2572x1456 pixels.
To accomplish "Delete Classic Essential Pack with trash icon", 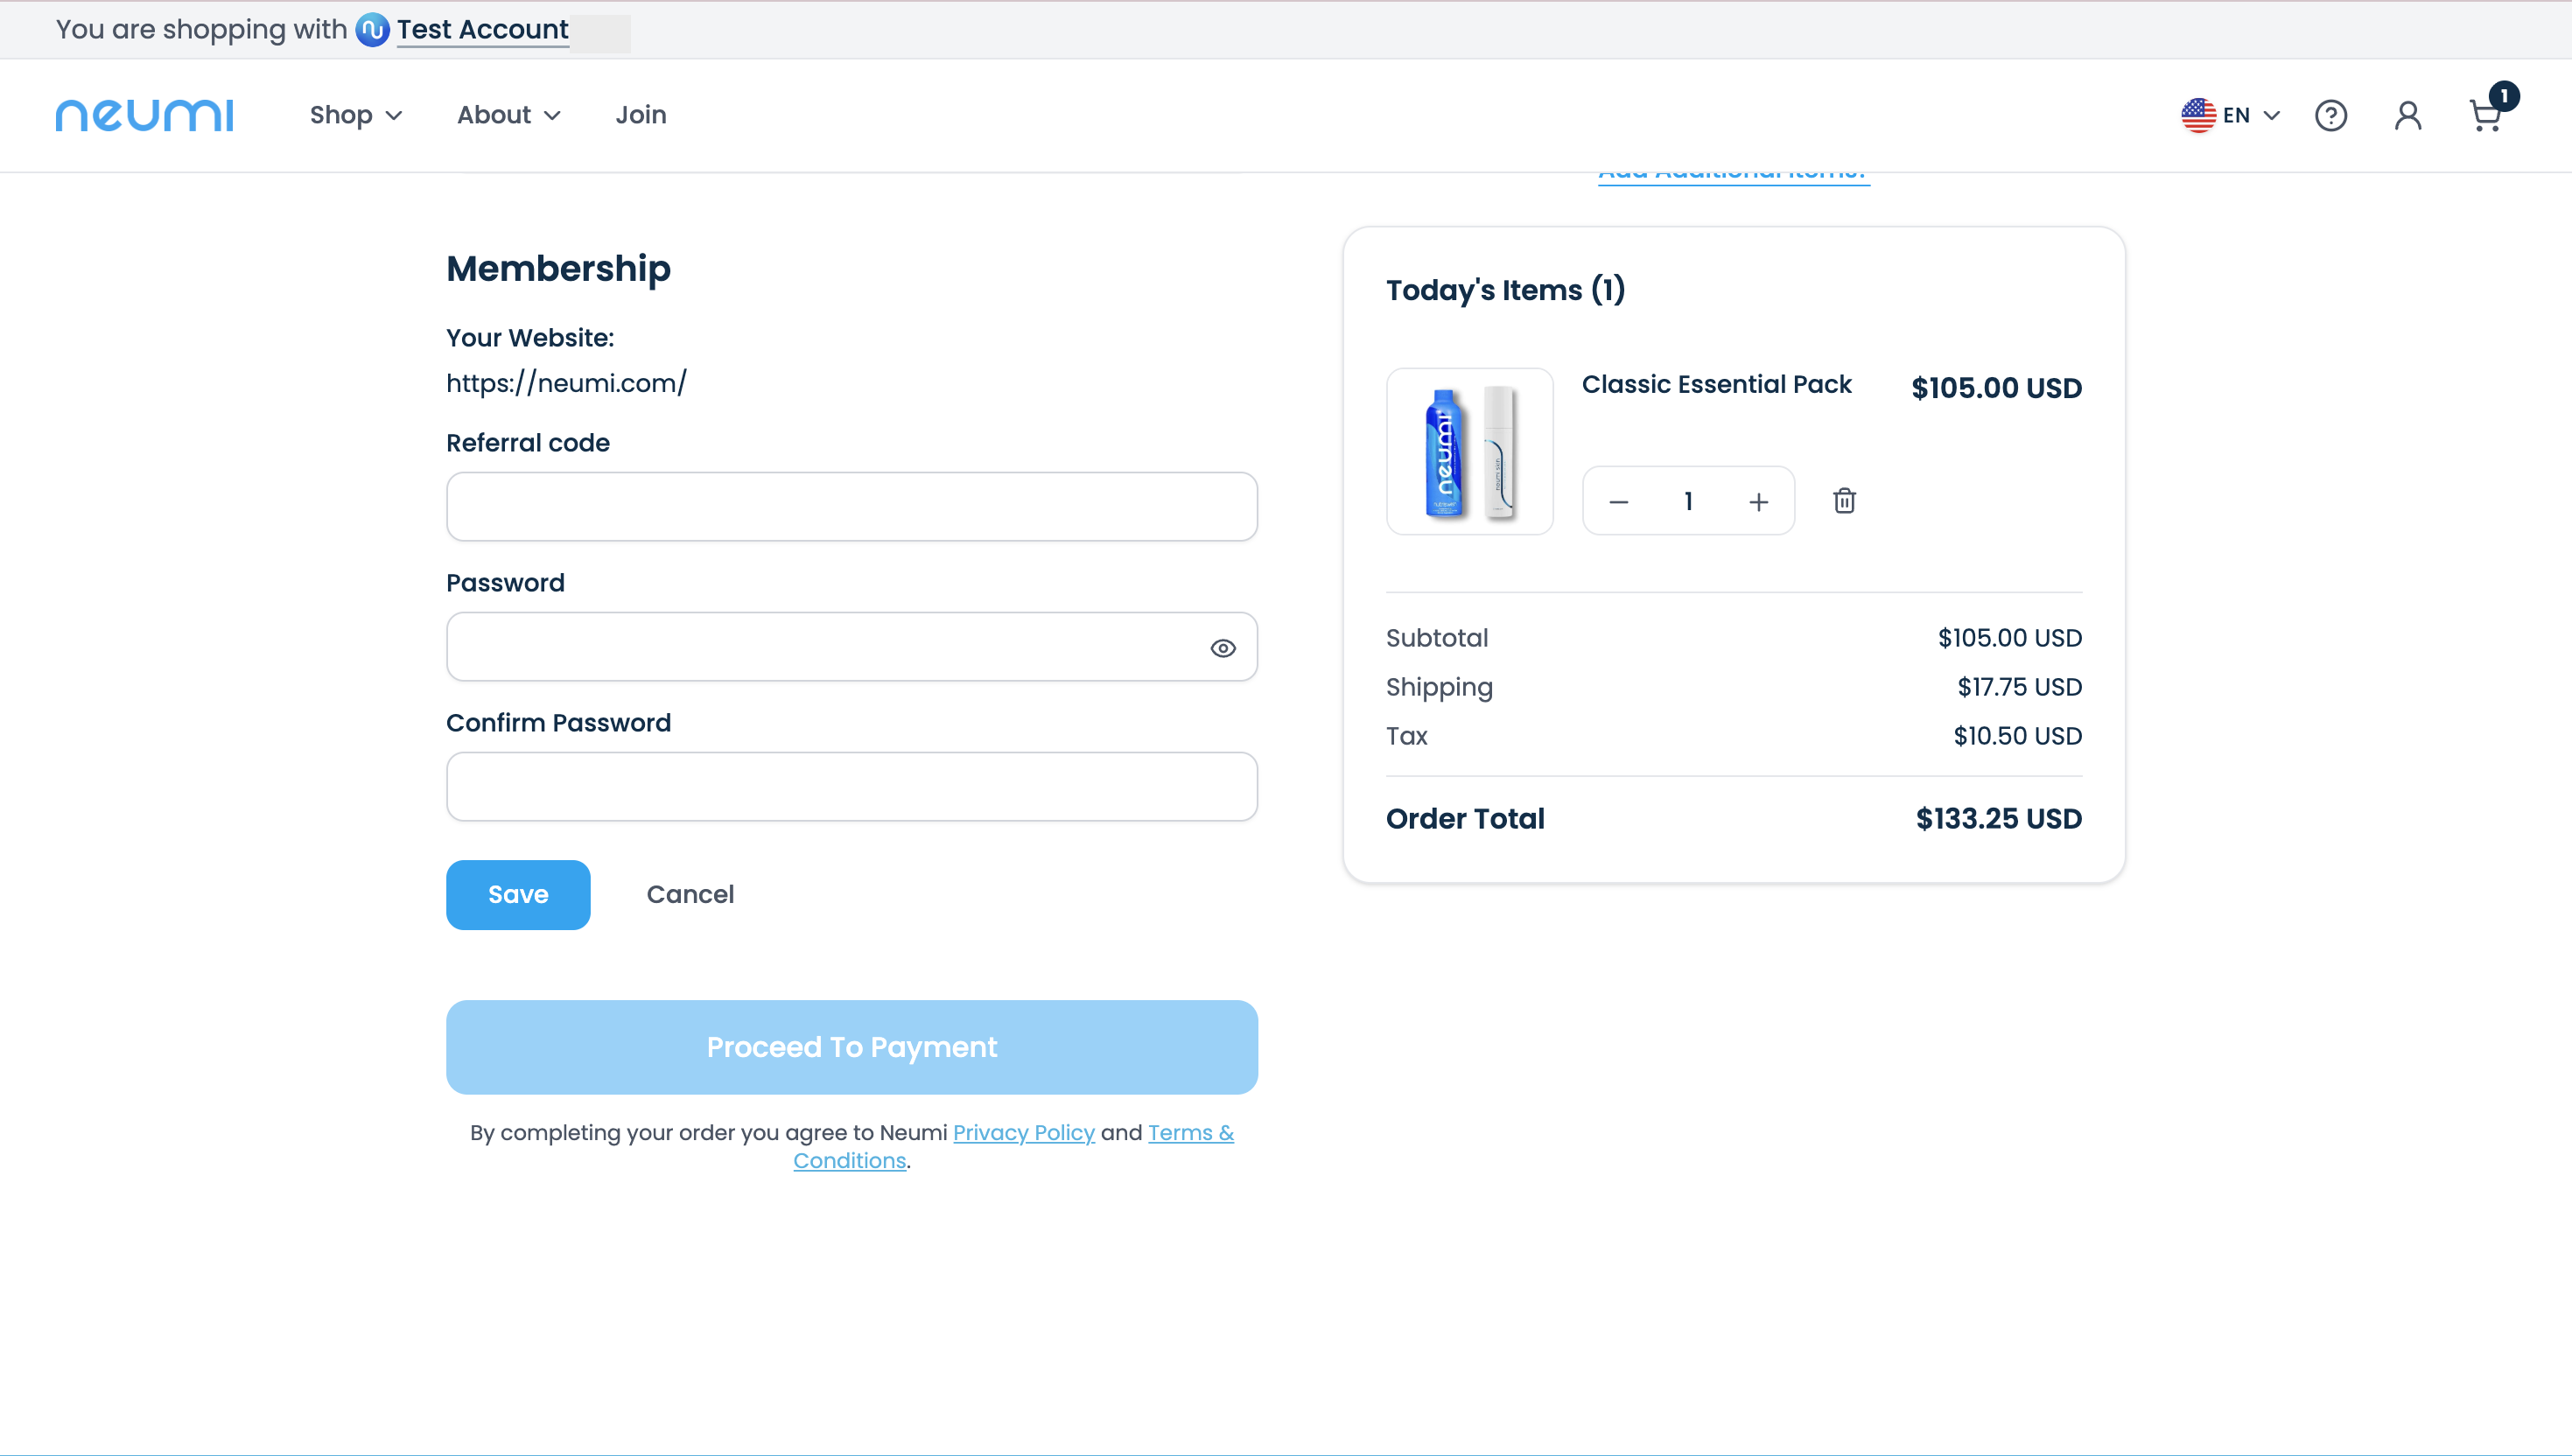I will 1844,500.
